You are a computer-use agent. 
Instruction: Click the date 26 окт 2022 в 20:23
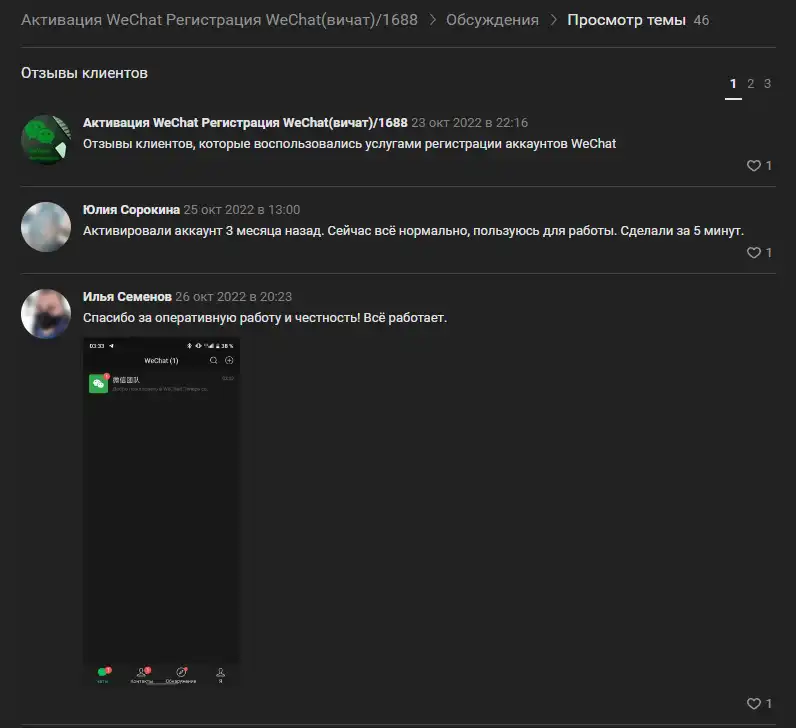234,296
